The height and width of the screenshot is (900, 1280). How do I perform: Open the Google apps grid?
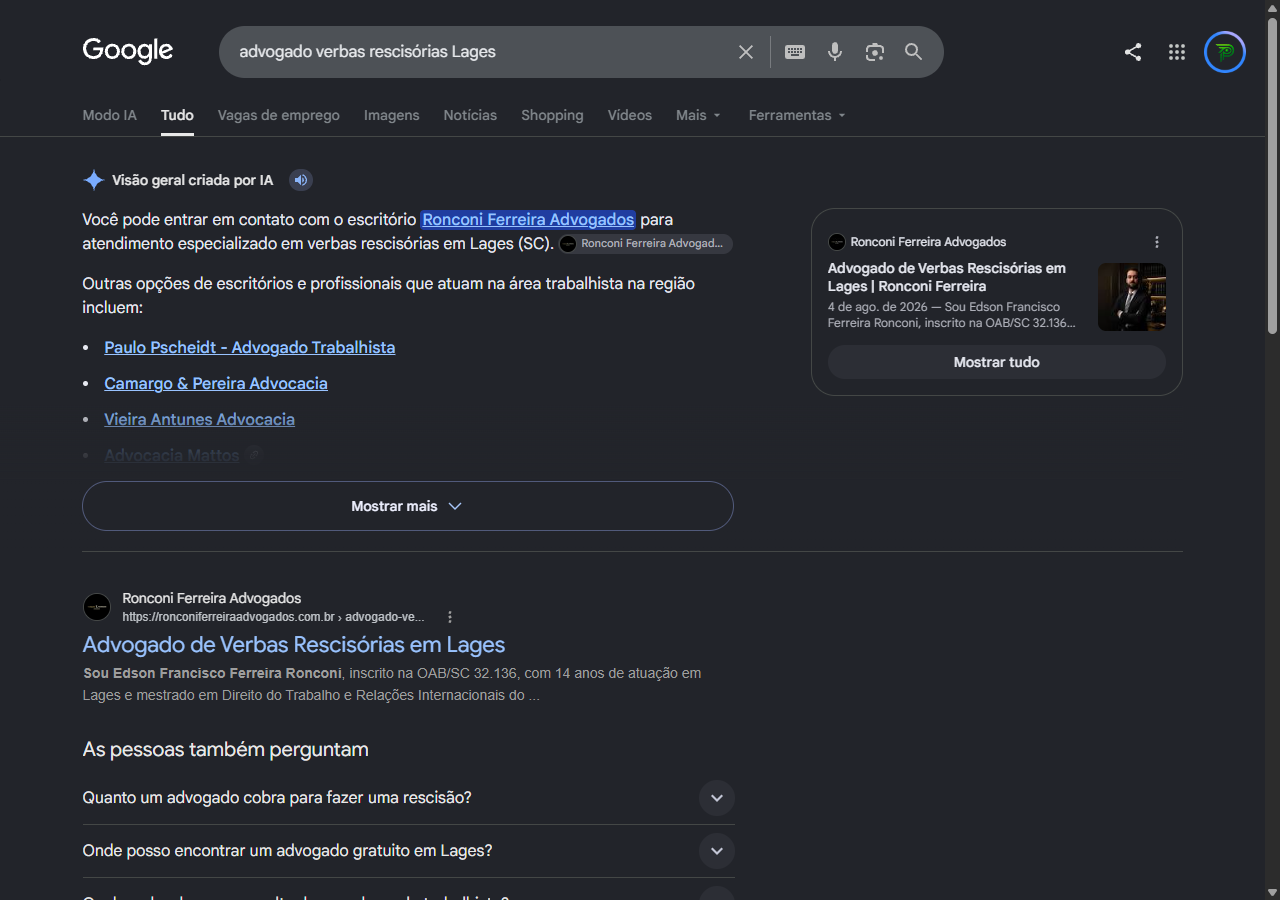[x=1177, y=52]
